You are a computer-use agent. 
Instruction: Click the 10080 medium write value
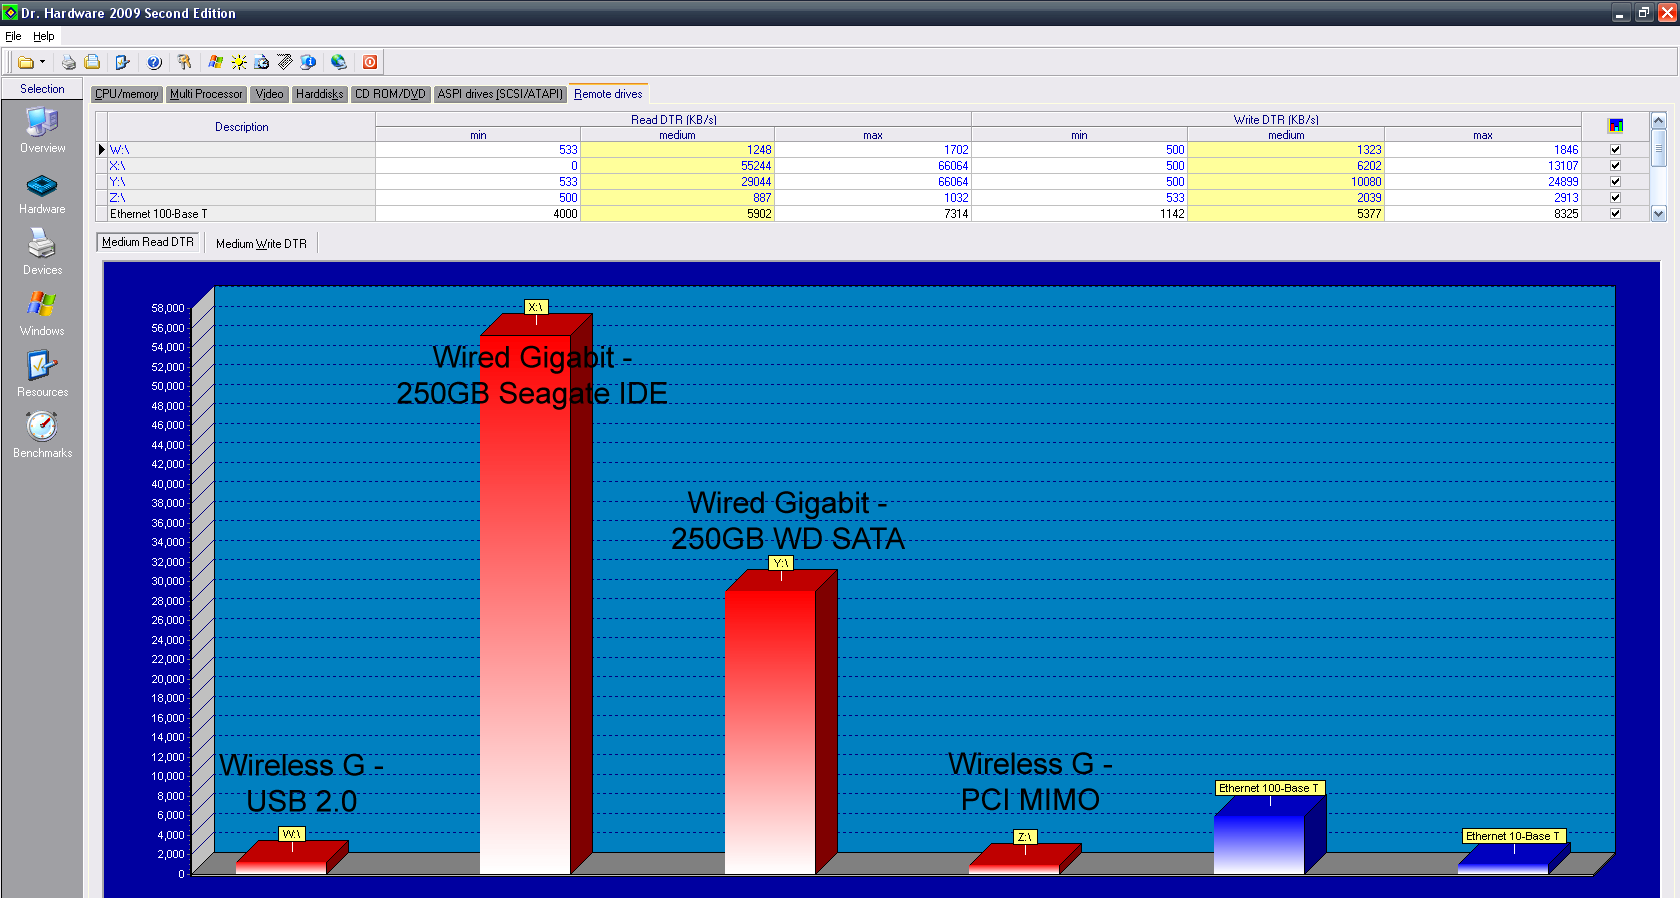tap(1366, 182)
